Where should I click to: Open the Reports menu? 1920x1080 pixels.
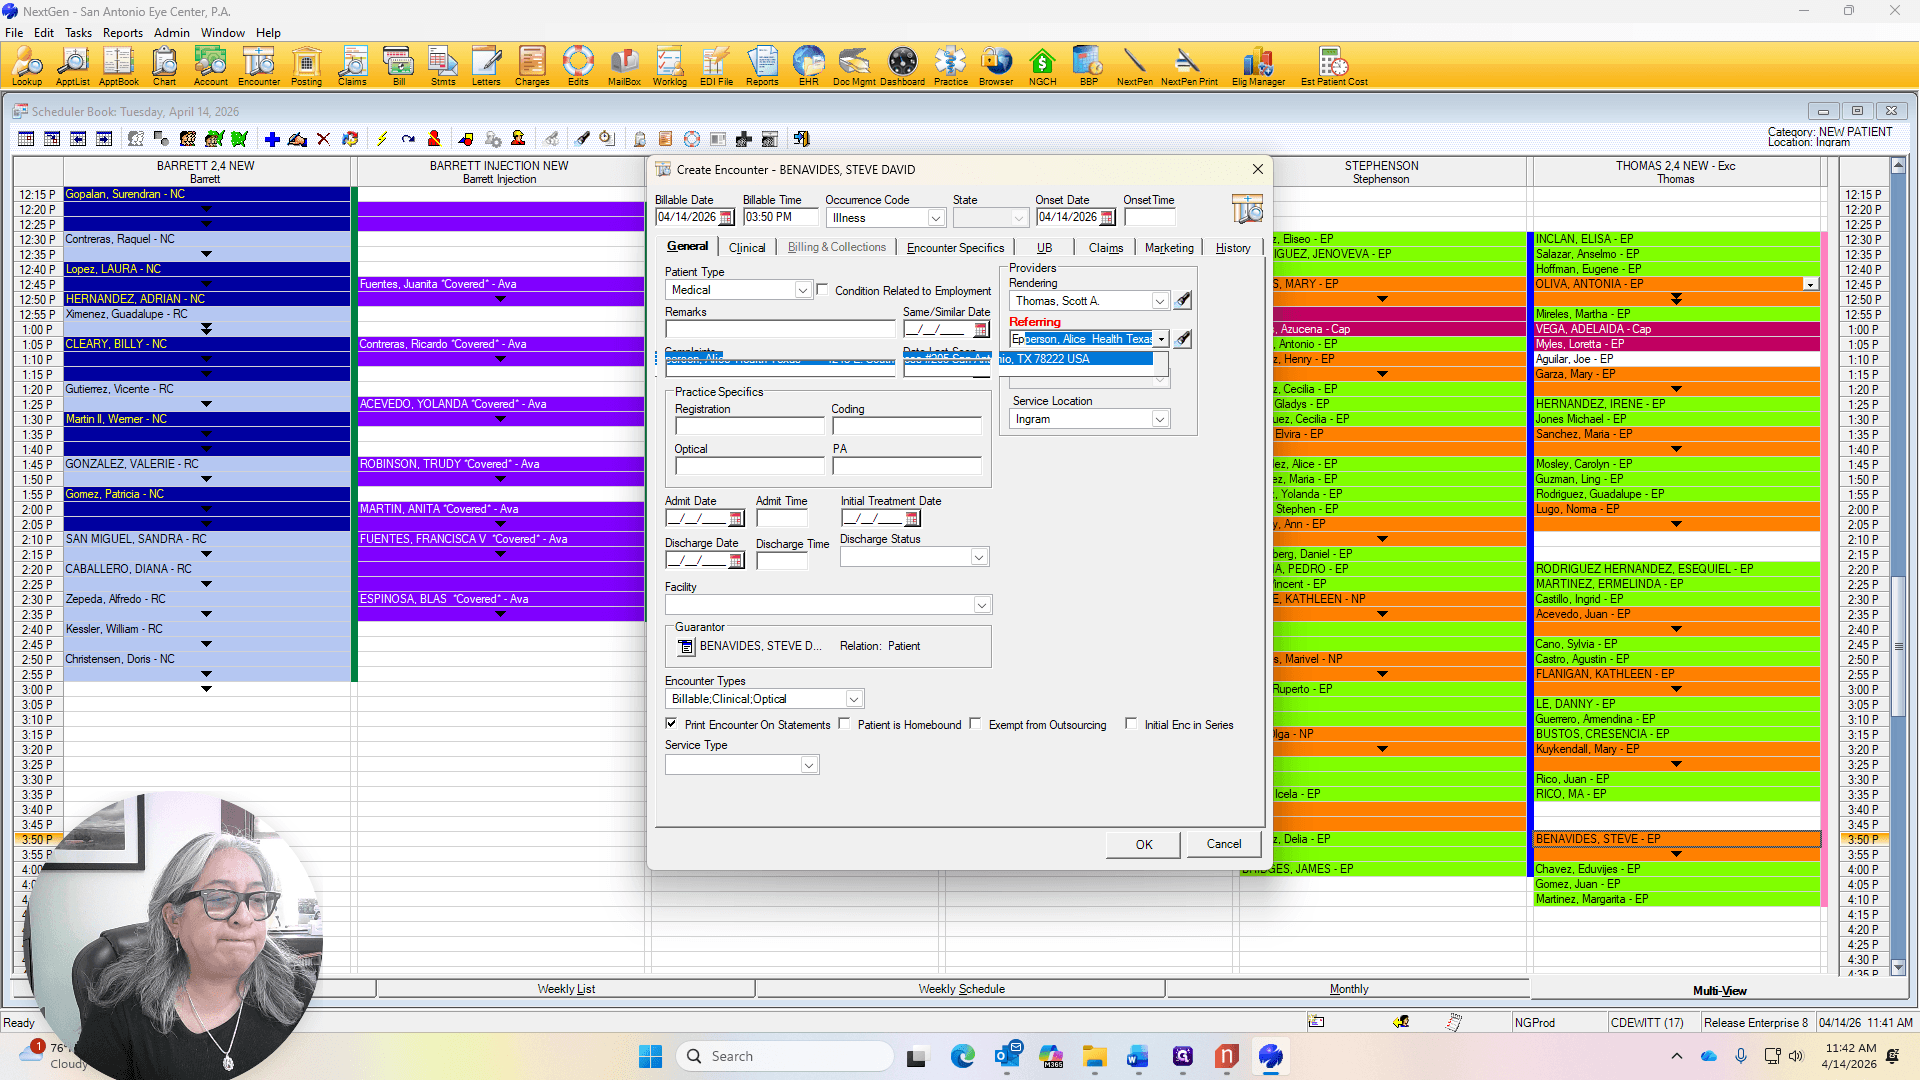122,32
